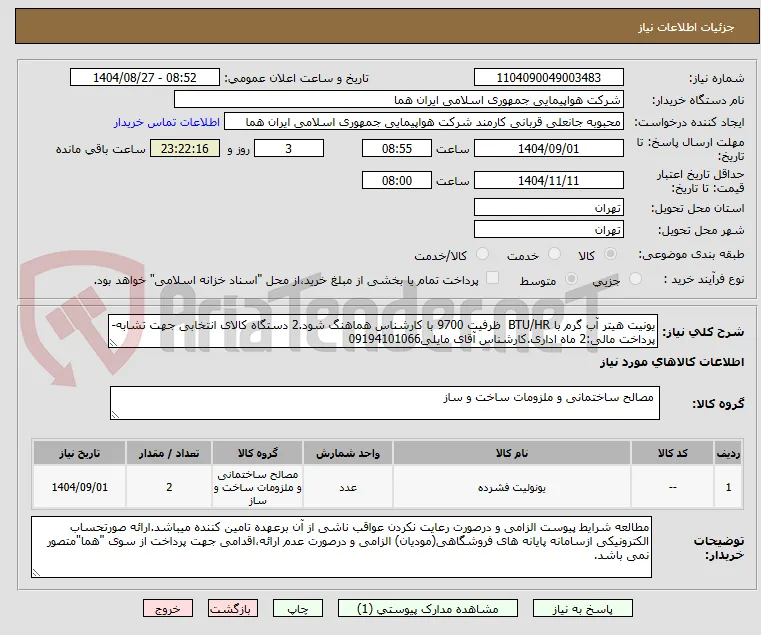Click the delivery city تهران field
761x635 pixels.
click(x=548, y=230)
